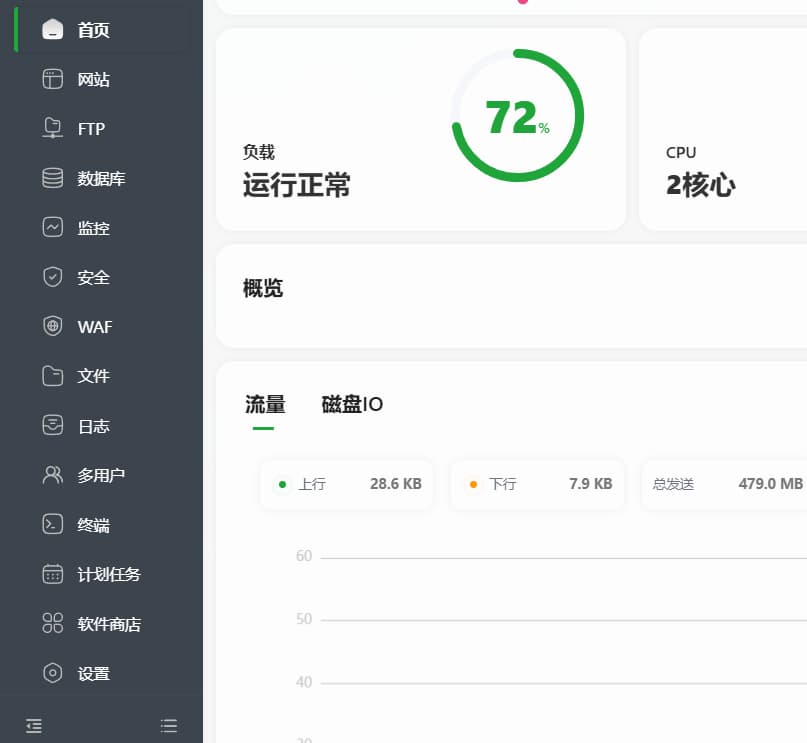Open the menu list icon at sidebar bottom
The image size is (807, 743).
point(169,726)
